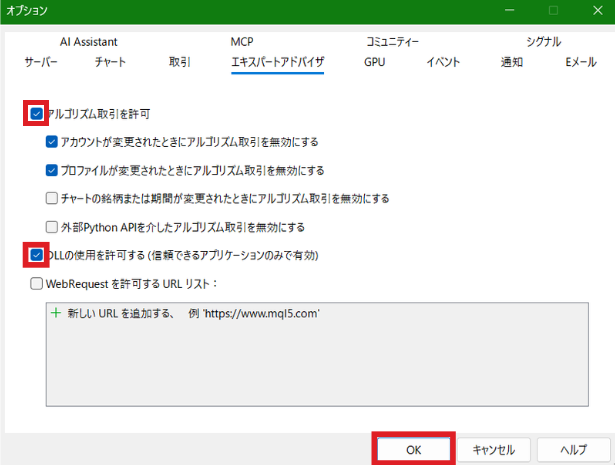Open ヘルプ for options dialog

574,450
